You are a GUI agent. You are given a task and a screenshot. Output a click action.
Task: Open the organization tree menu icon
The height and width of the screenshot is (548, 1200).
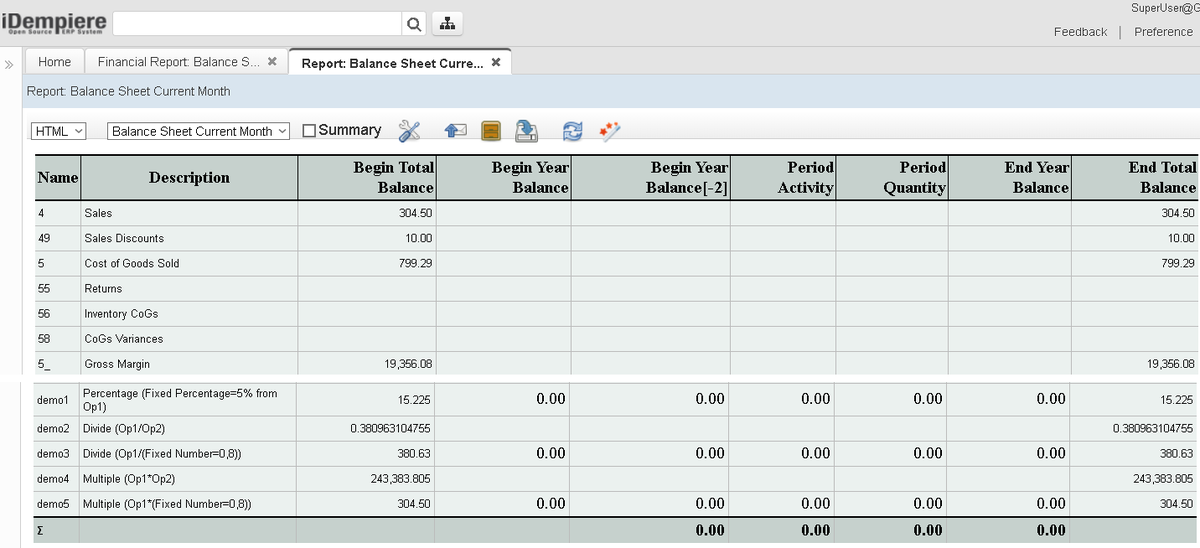448,24
